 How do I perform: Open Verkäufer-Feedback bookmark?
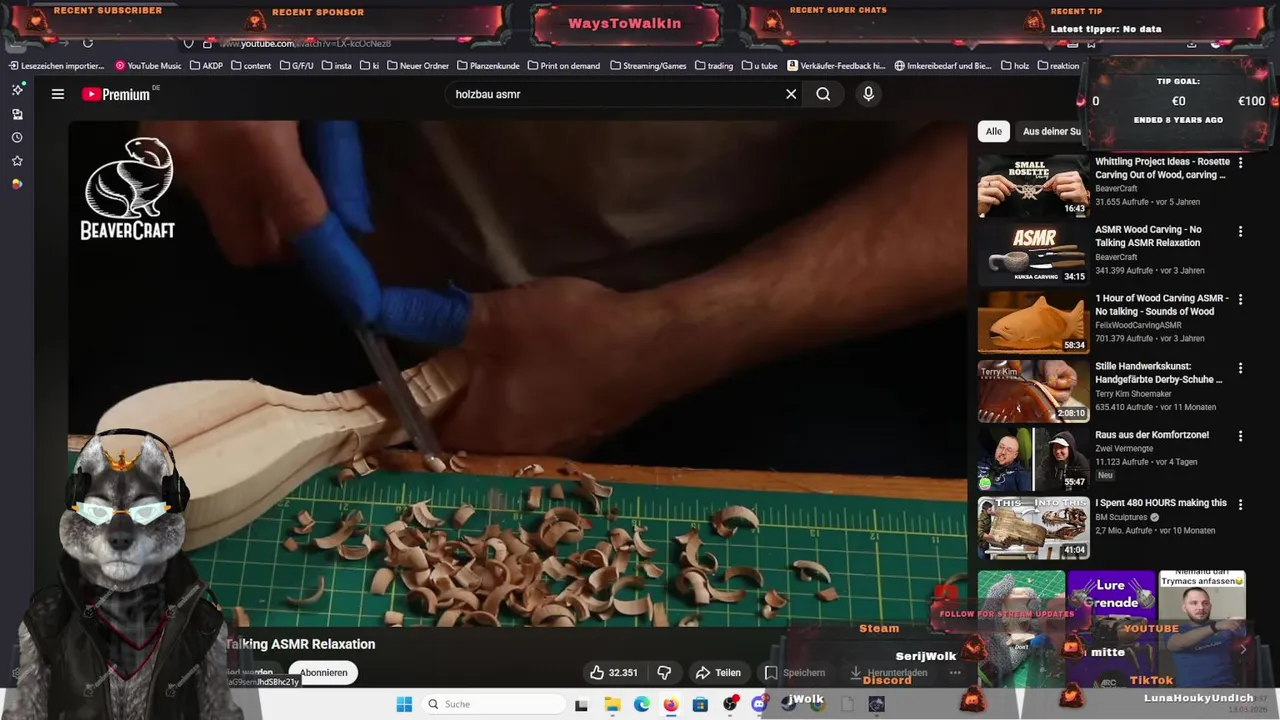[x=836, y=66]
